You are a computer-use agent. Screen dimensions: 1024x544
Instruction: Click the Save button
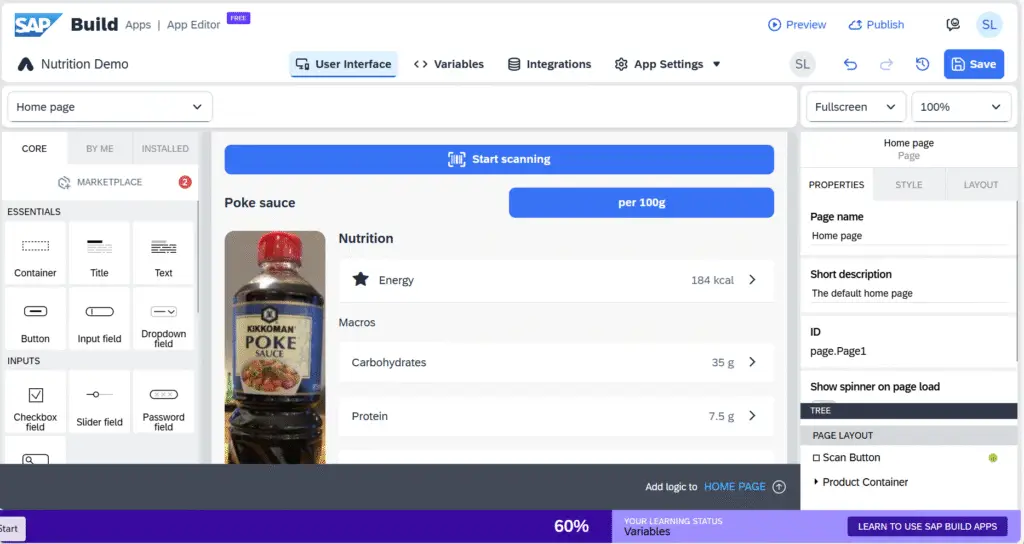click(x=973, y=64)
